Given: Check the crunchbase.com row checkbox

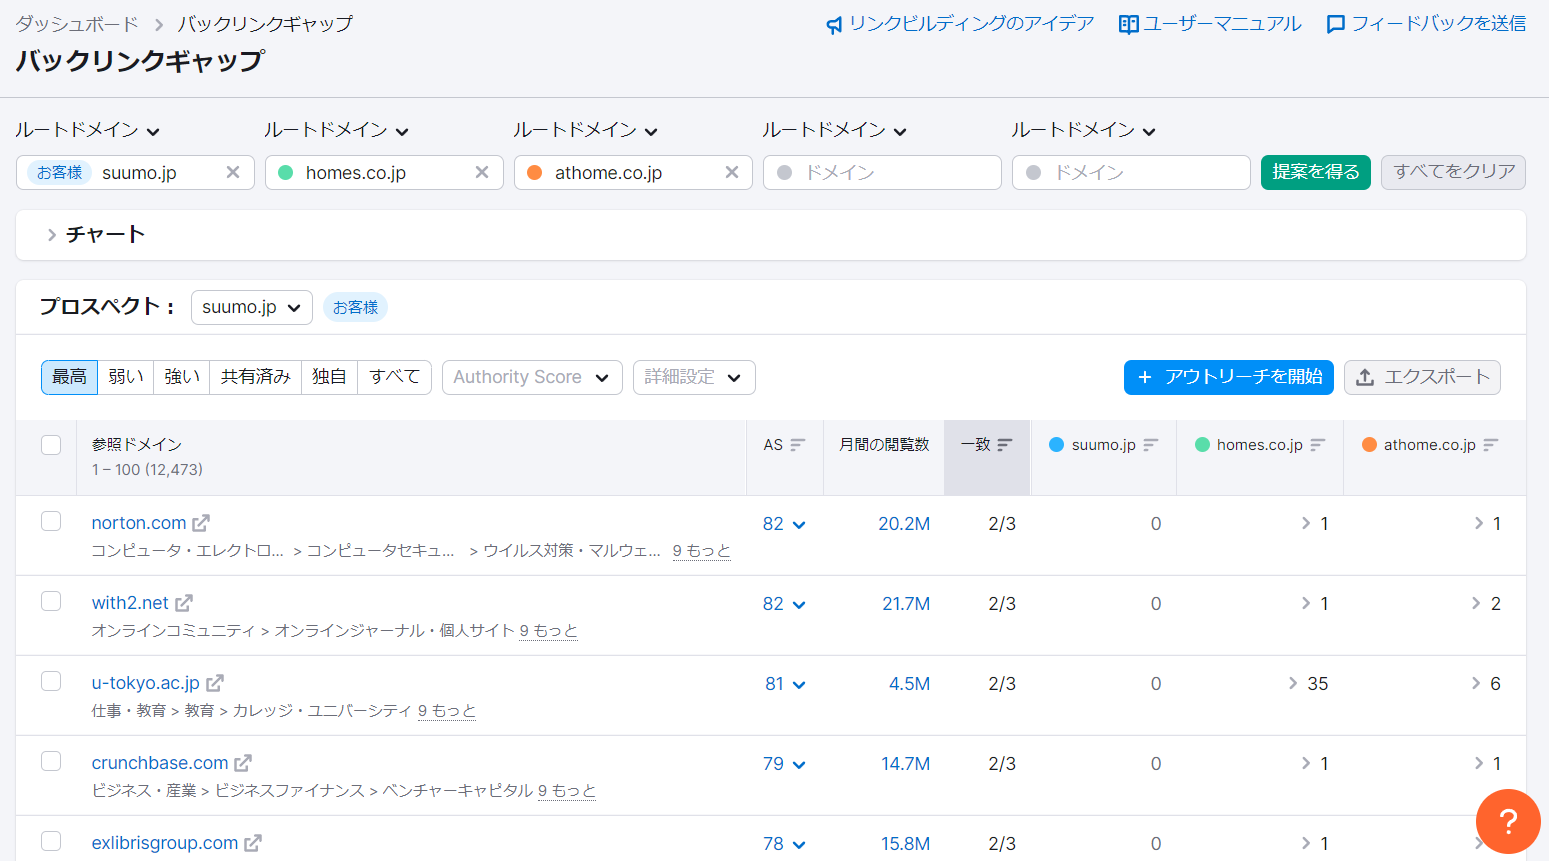Looking at the screenshot, I should click(x=51, y=761).
